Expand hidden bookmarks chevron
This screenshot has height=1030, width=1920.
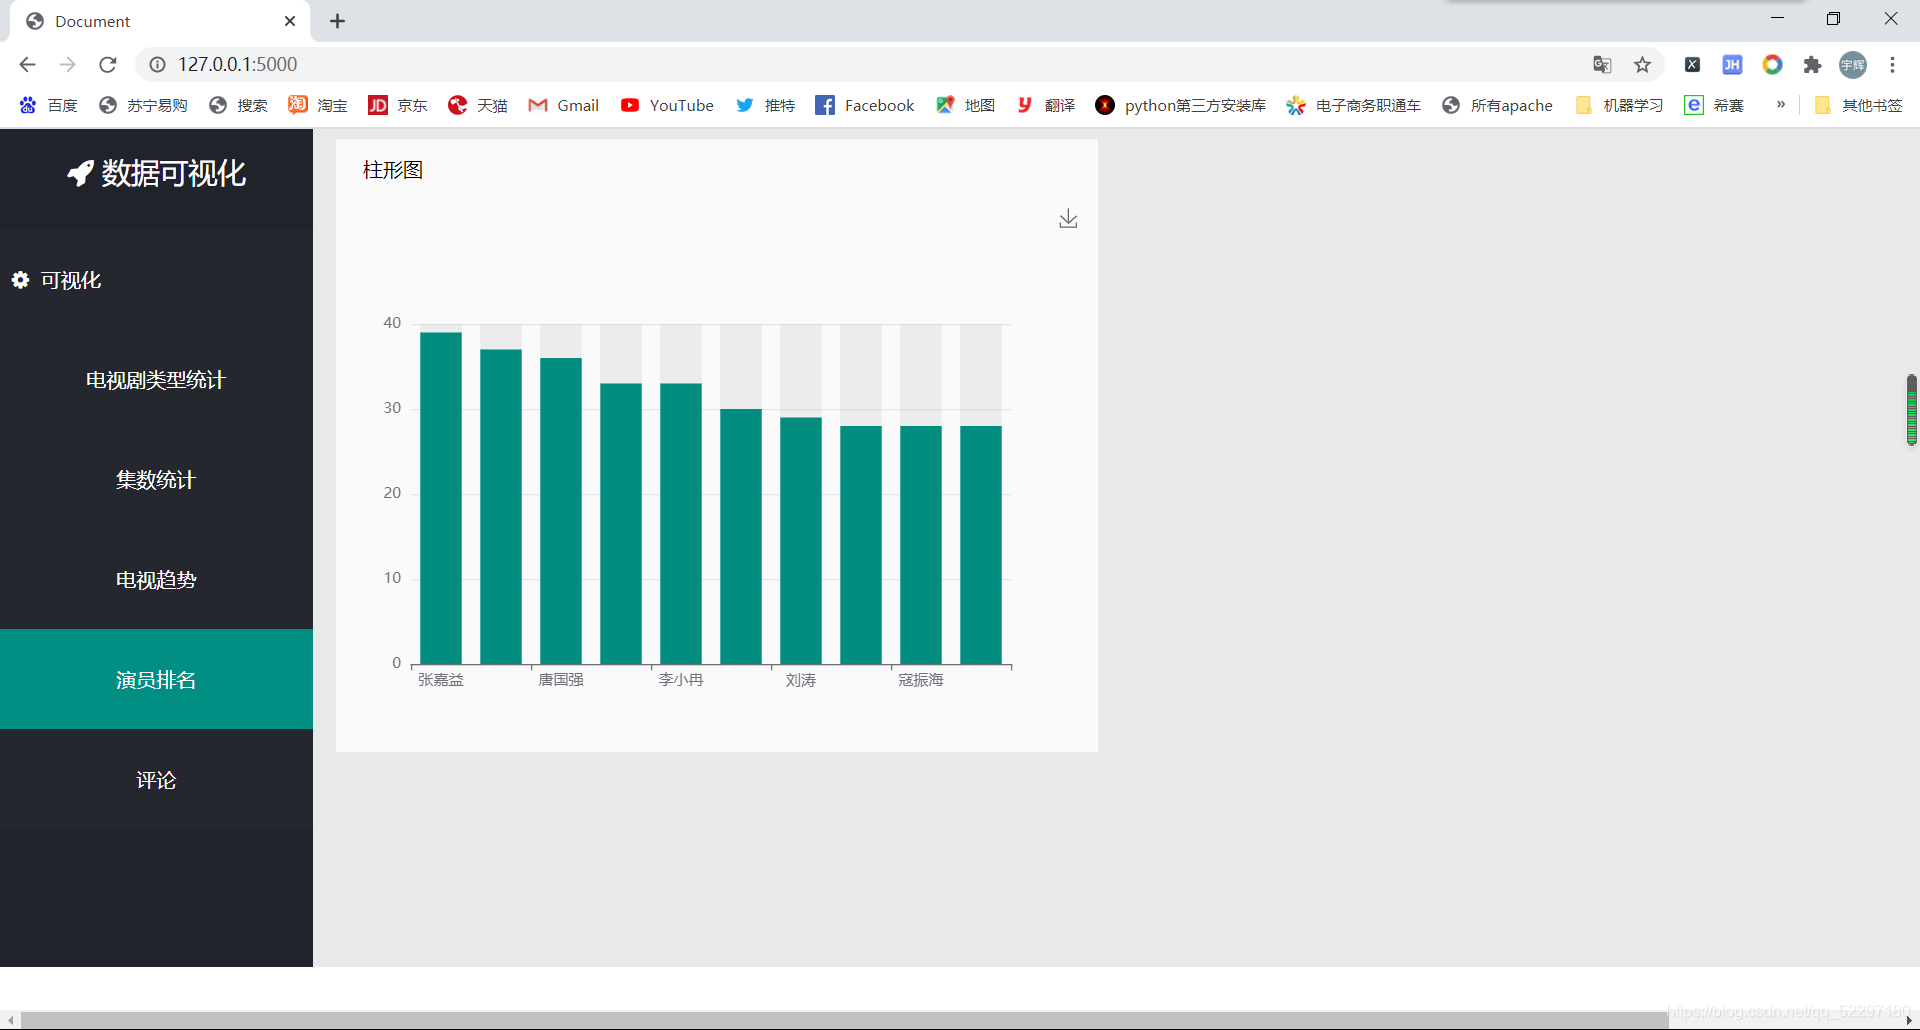click(1781, 105)
